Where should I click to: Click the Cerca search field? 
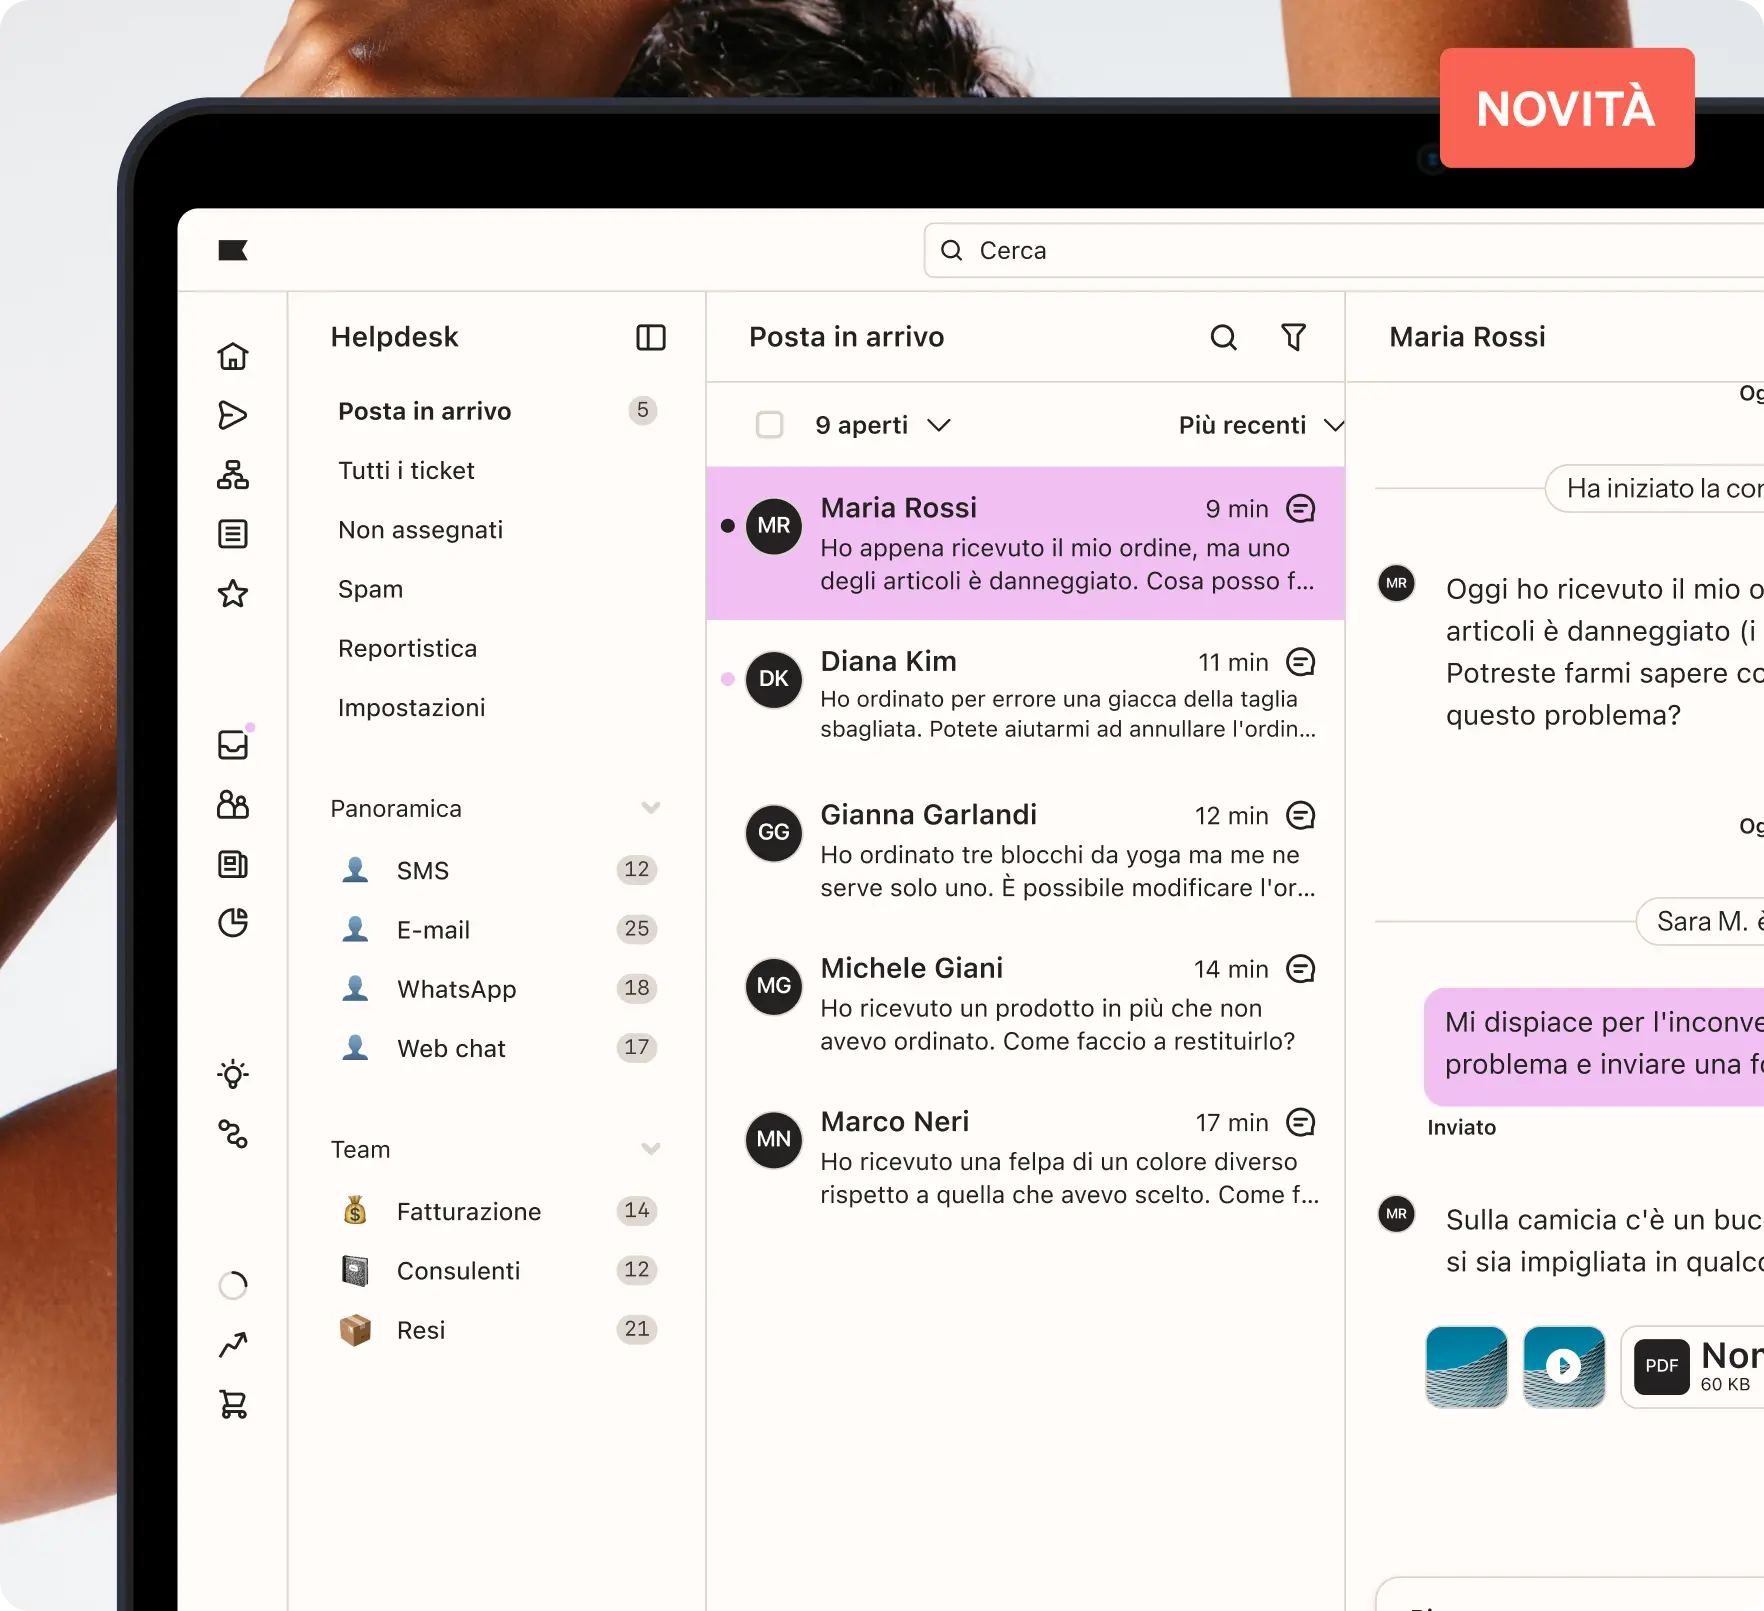[1344, 250]
